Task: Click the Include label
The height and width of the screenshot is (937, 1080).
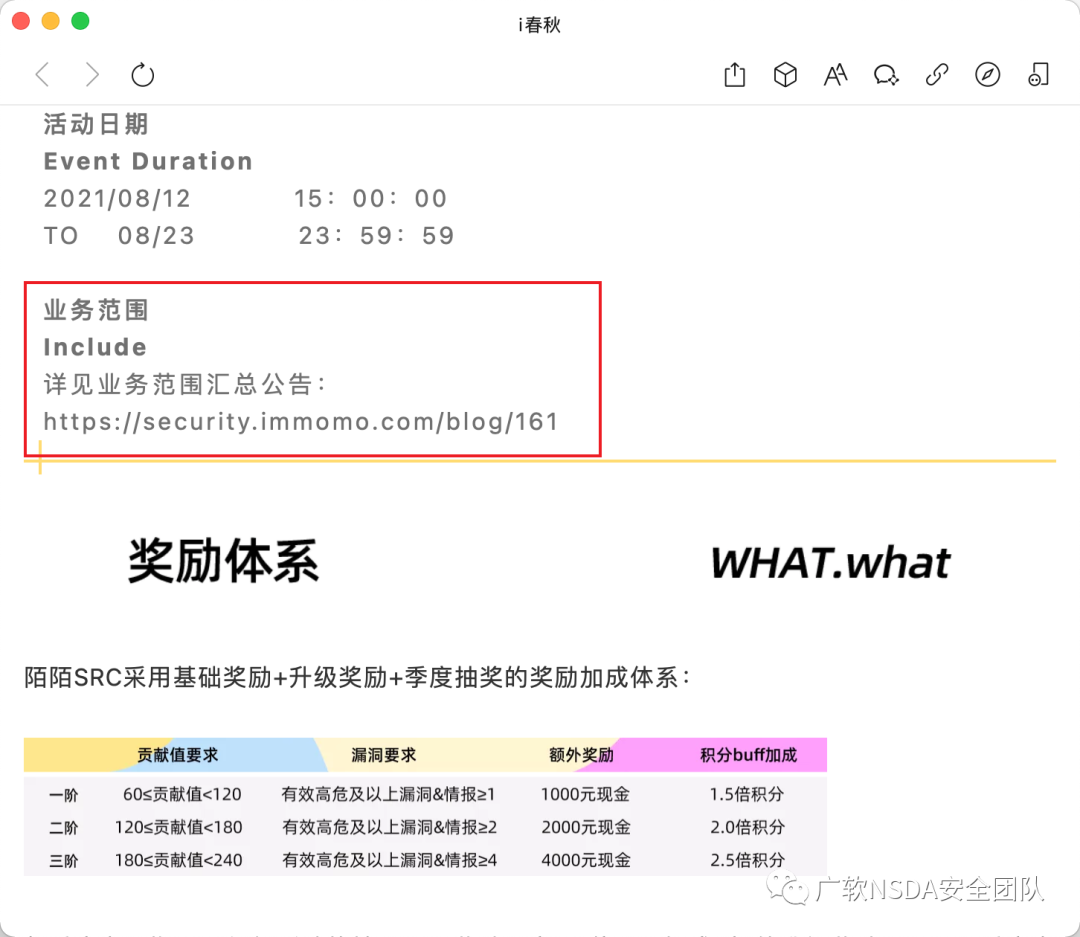Action: (x=95, y=347)
